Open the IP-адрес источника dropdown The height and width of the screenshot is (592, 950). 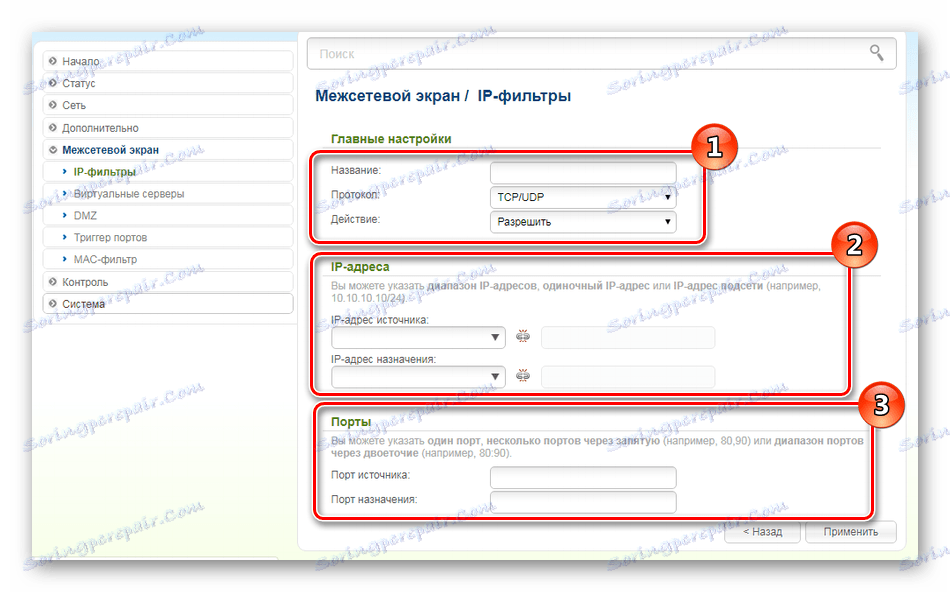coord(418,337)
